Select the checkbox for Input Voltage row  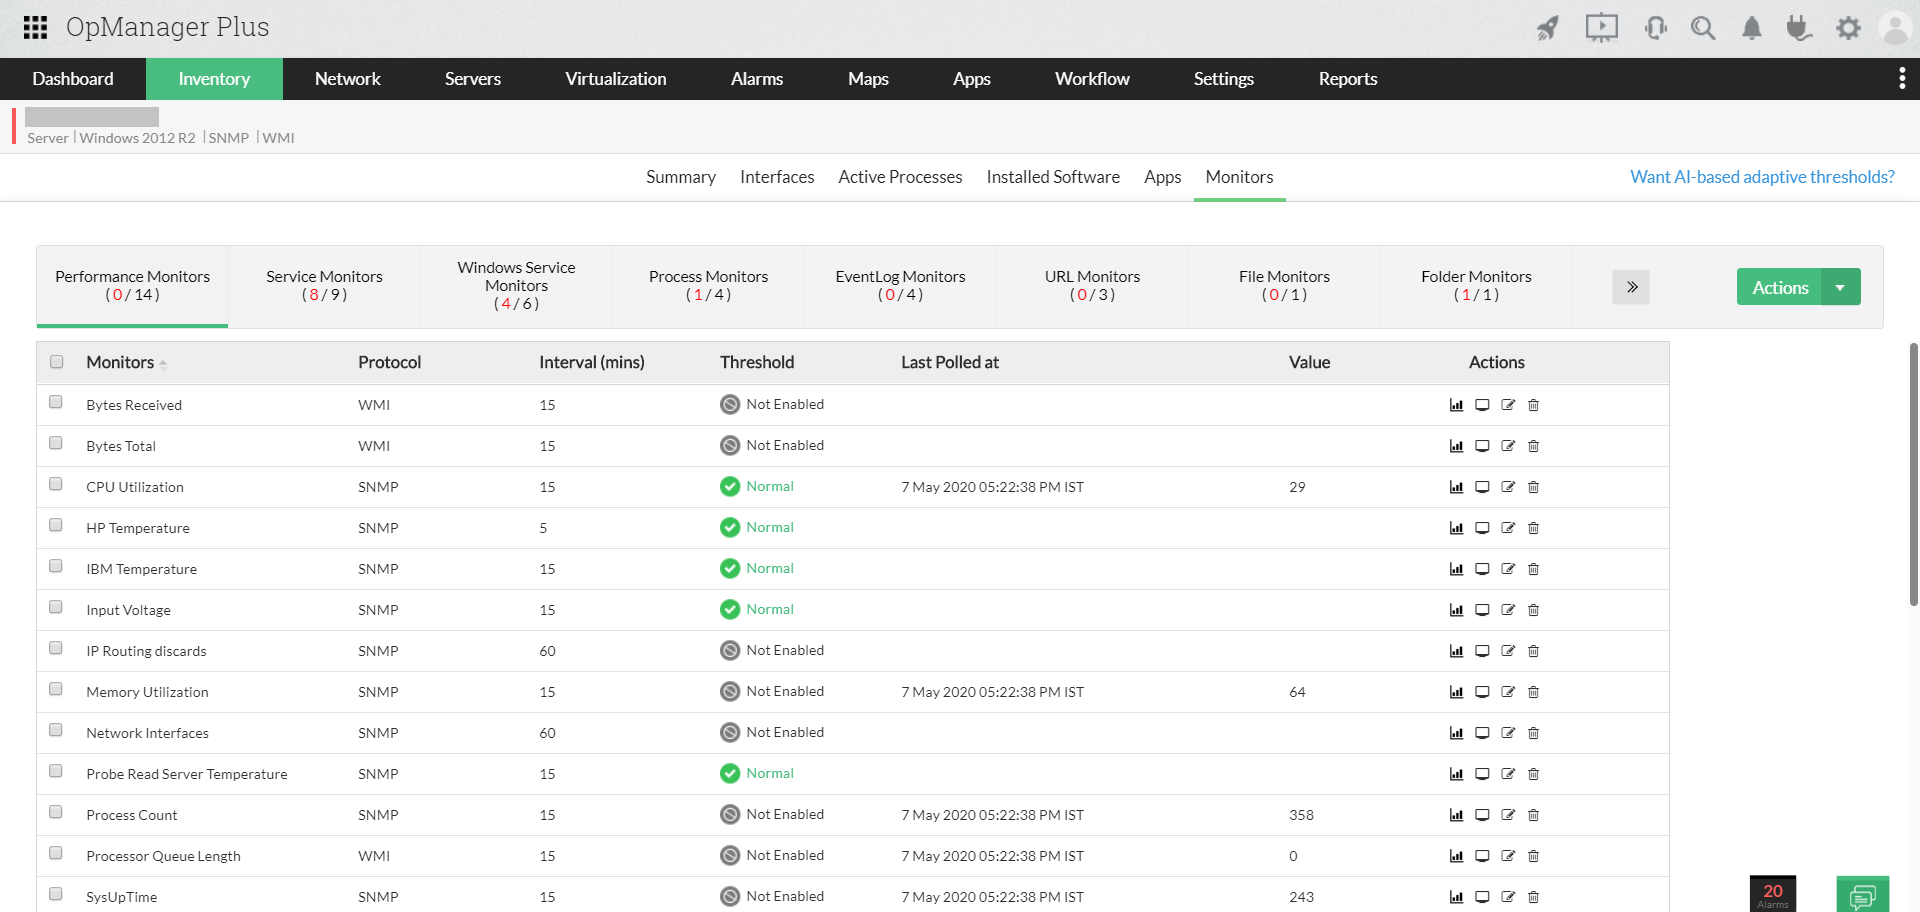(x=56, y=606)
